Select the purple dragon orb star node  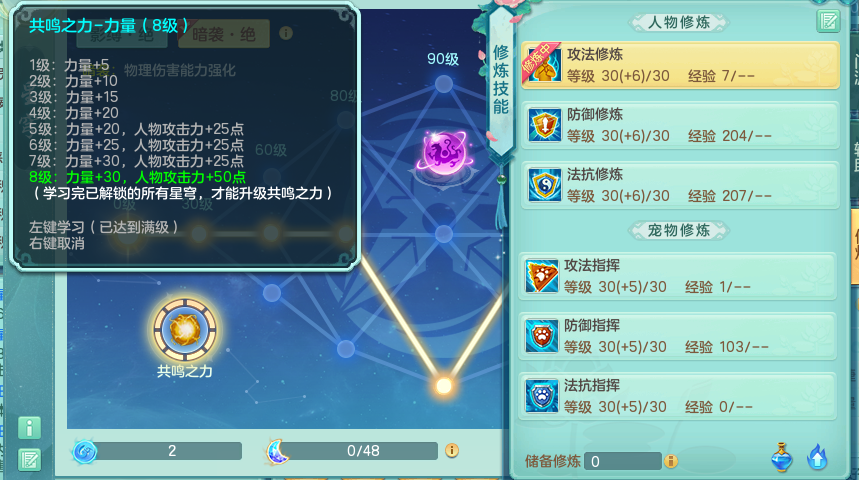coord(444,153)
